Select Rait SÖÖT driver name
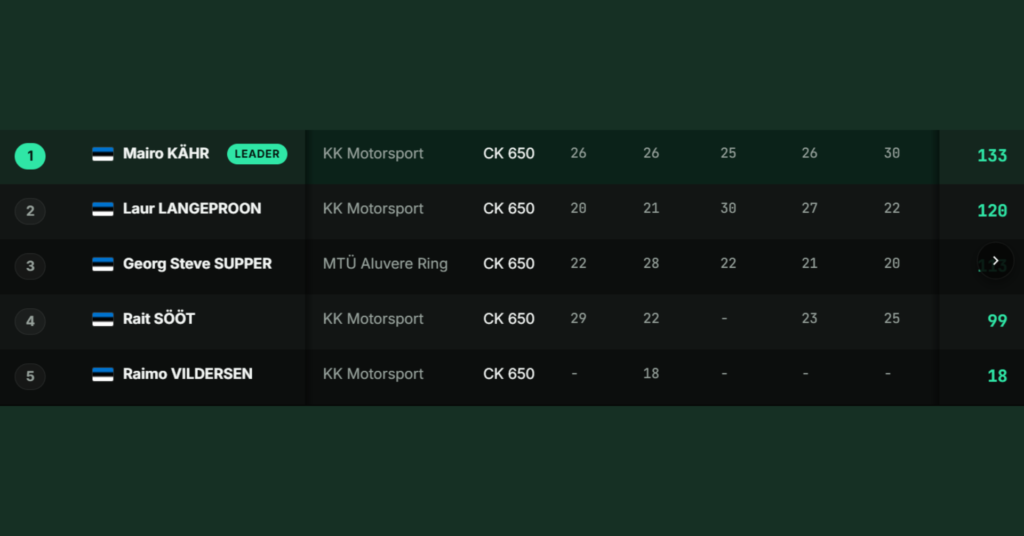The height and width of the screenshot is (536, 1024). point(159,319)
